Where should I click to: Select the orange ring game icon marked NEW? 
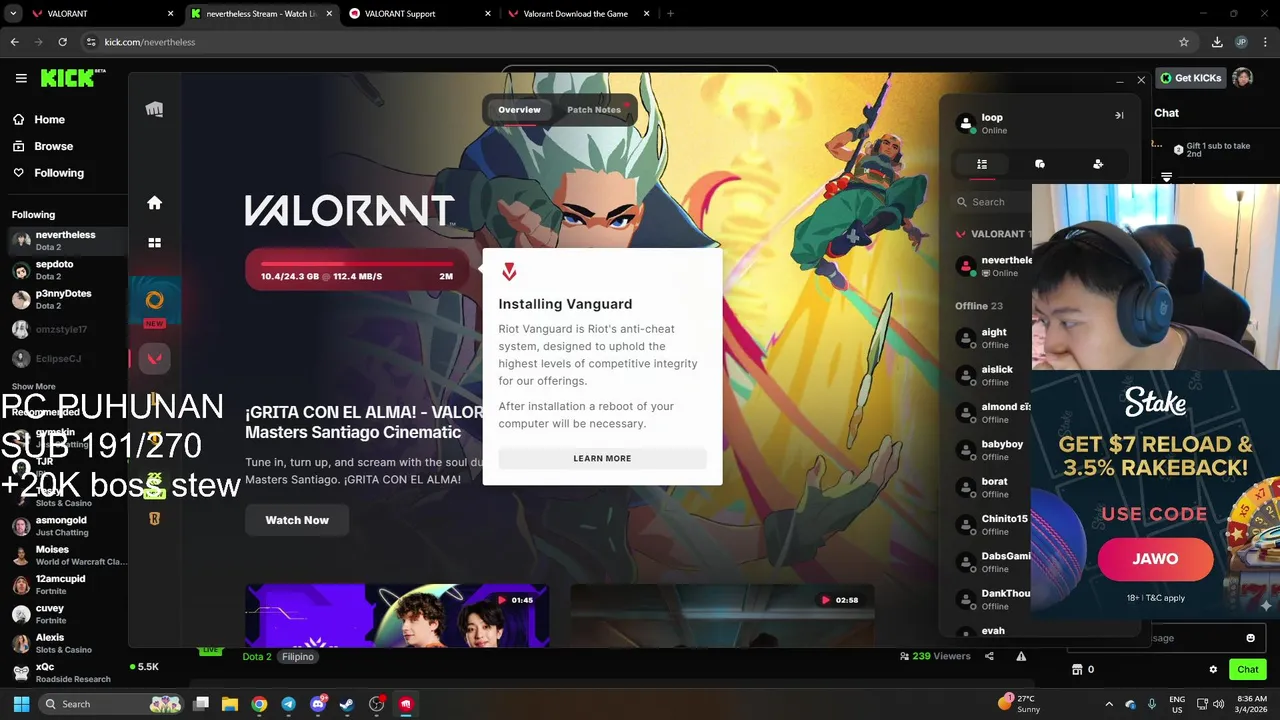(x=154, y=300)
